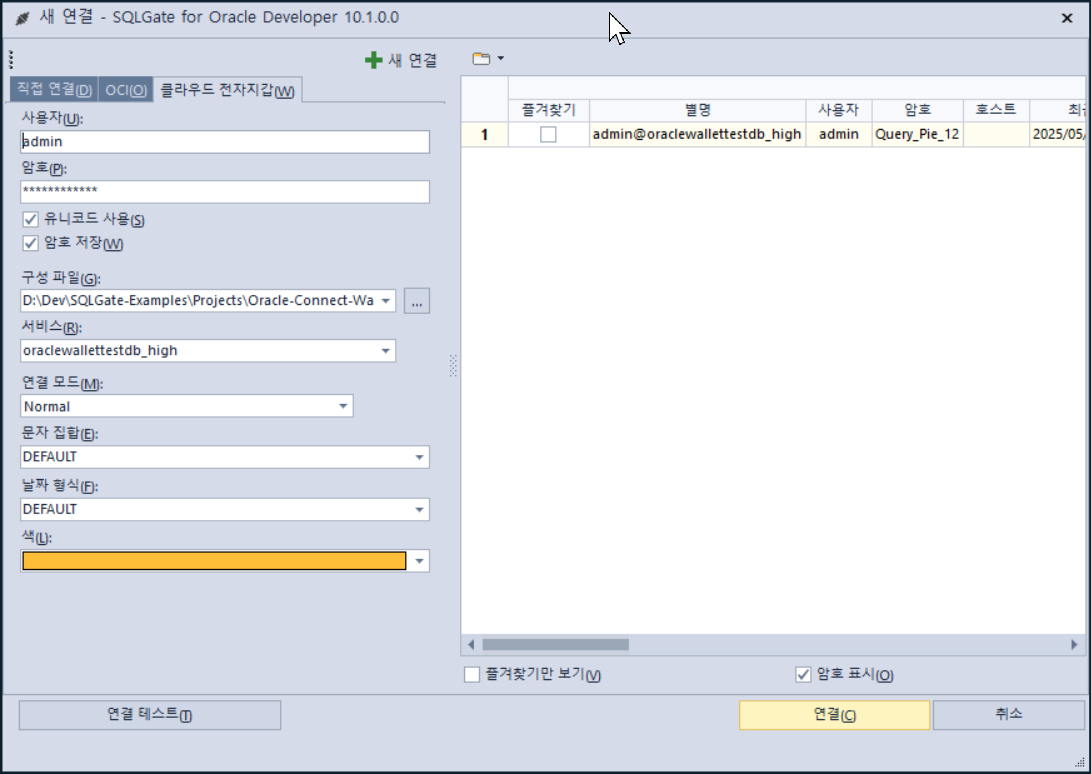Click the green plus New Connection icon

374,61
